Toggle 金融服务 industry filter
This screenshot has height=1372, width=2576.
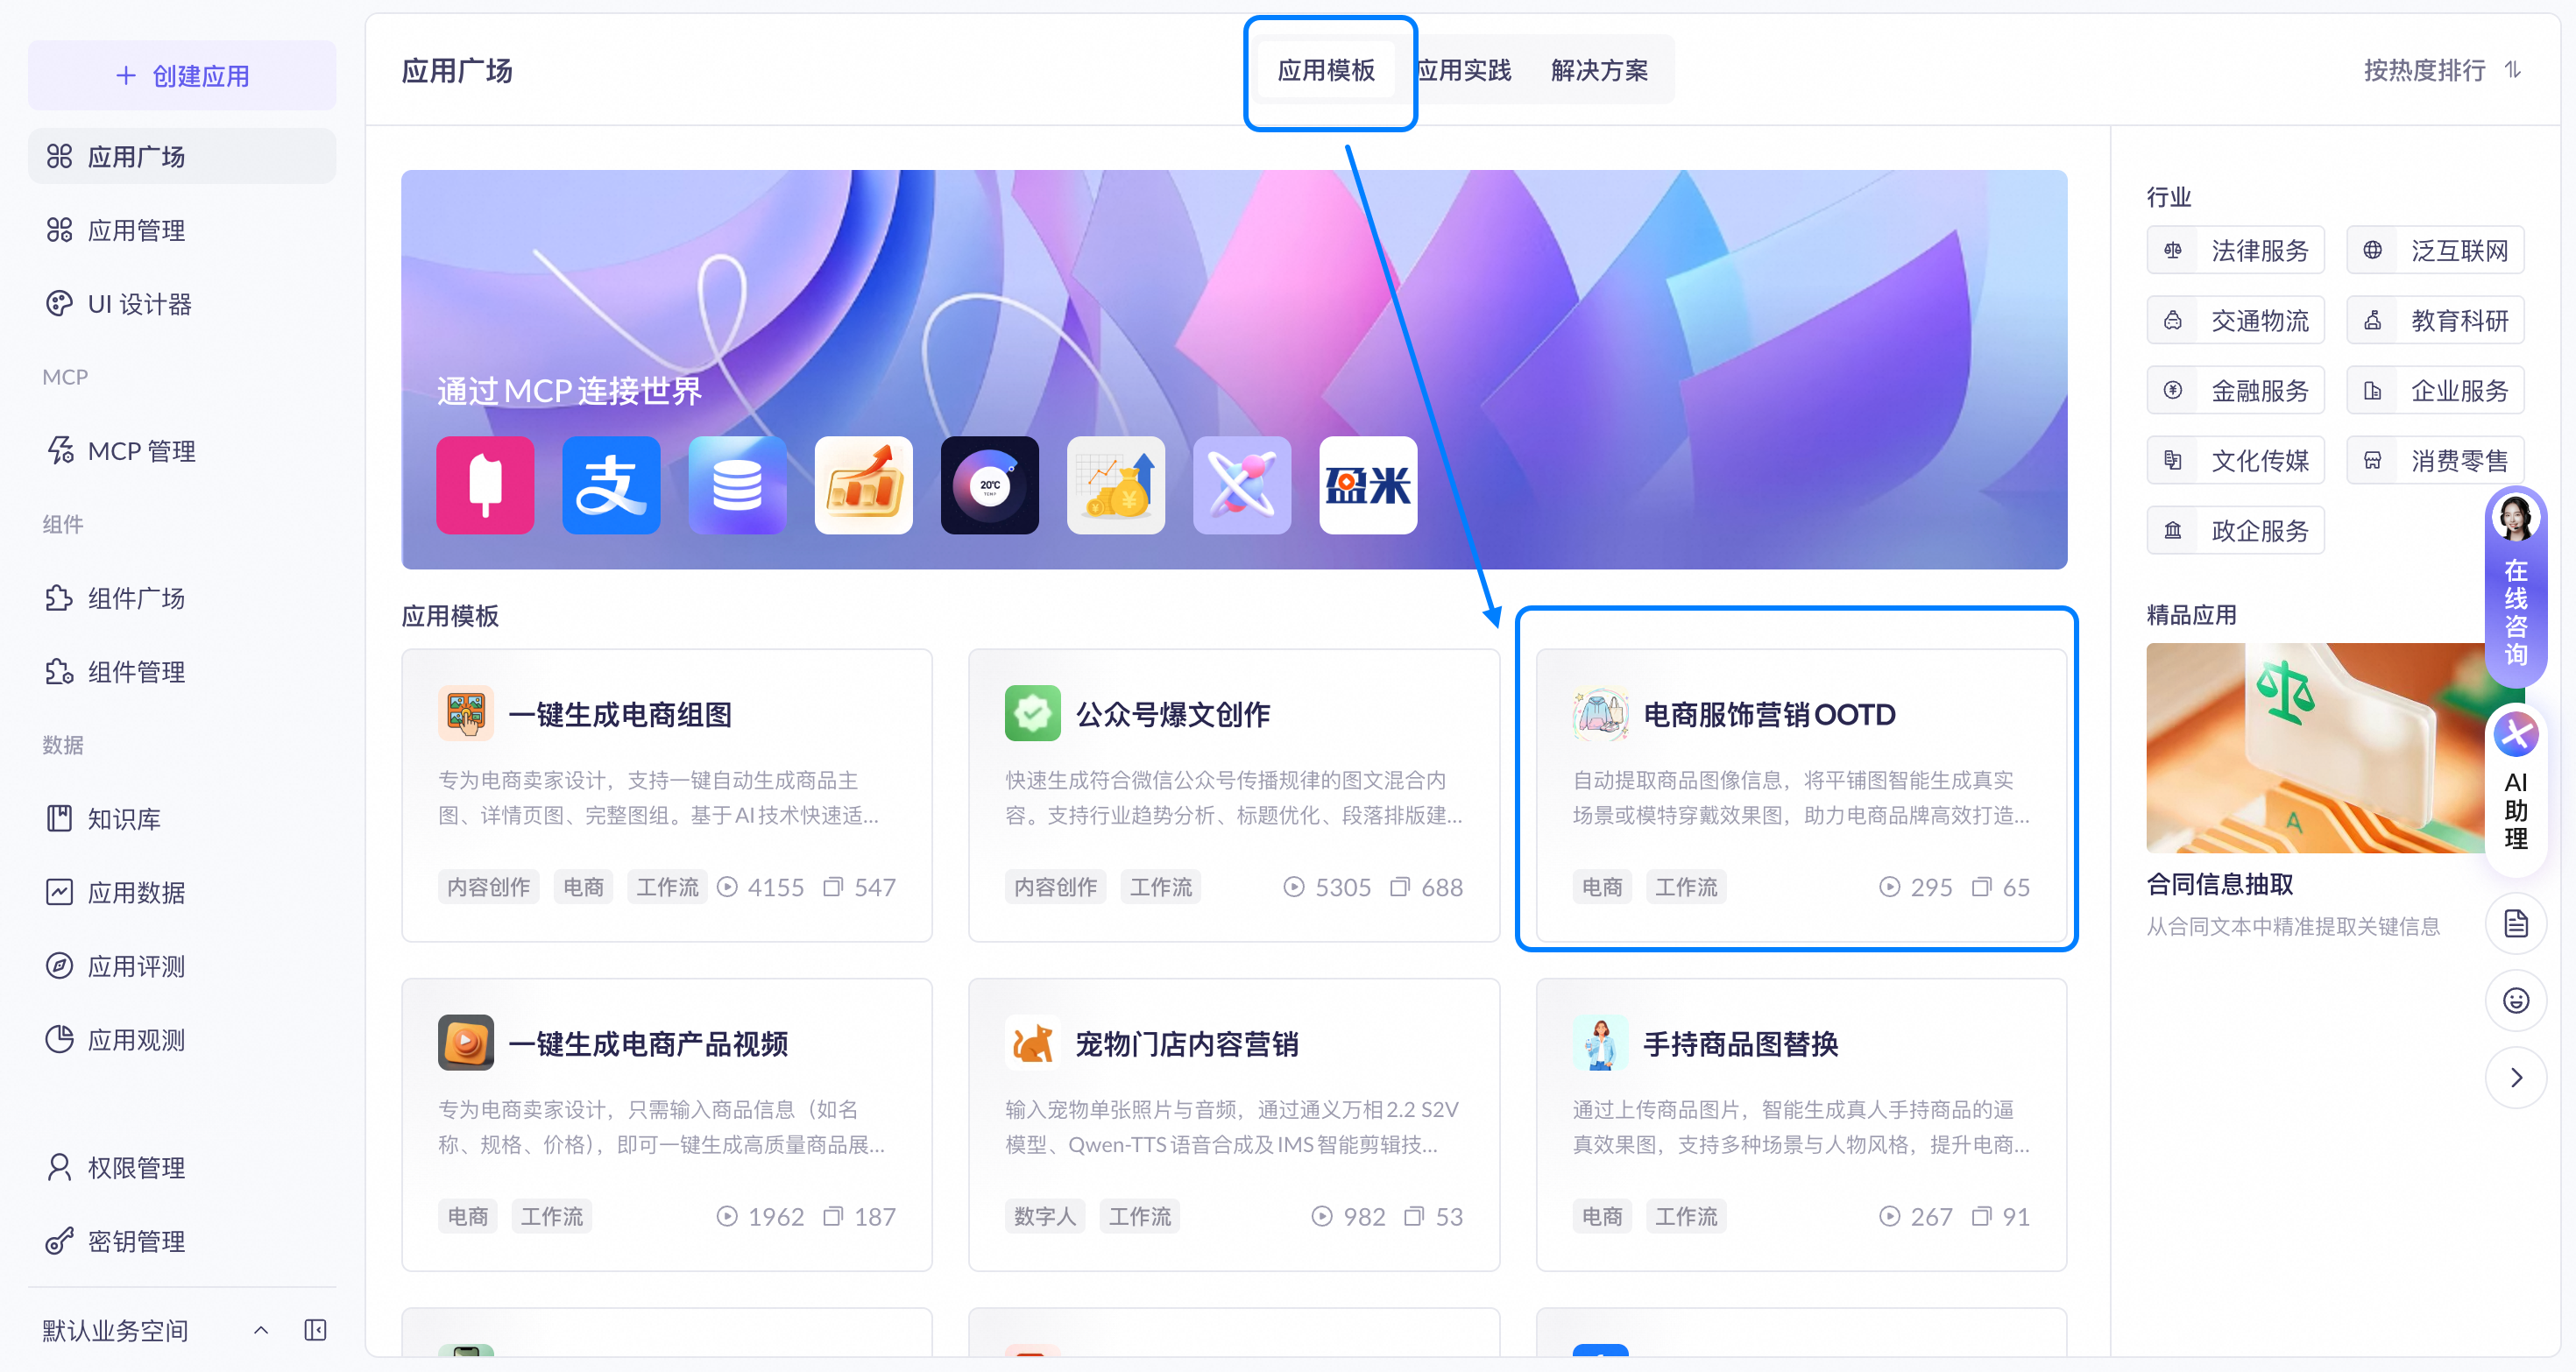[x=2235, y=390]
